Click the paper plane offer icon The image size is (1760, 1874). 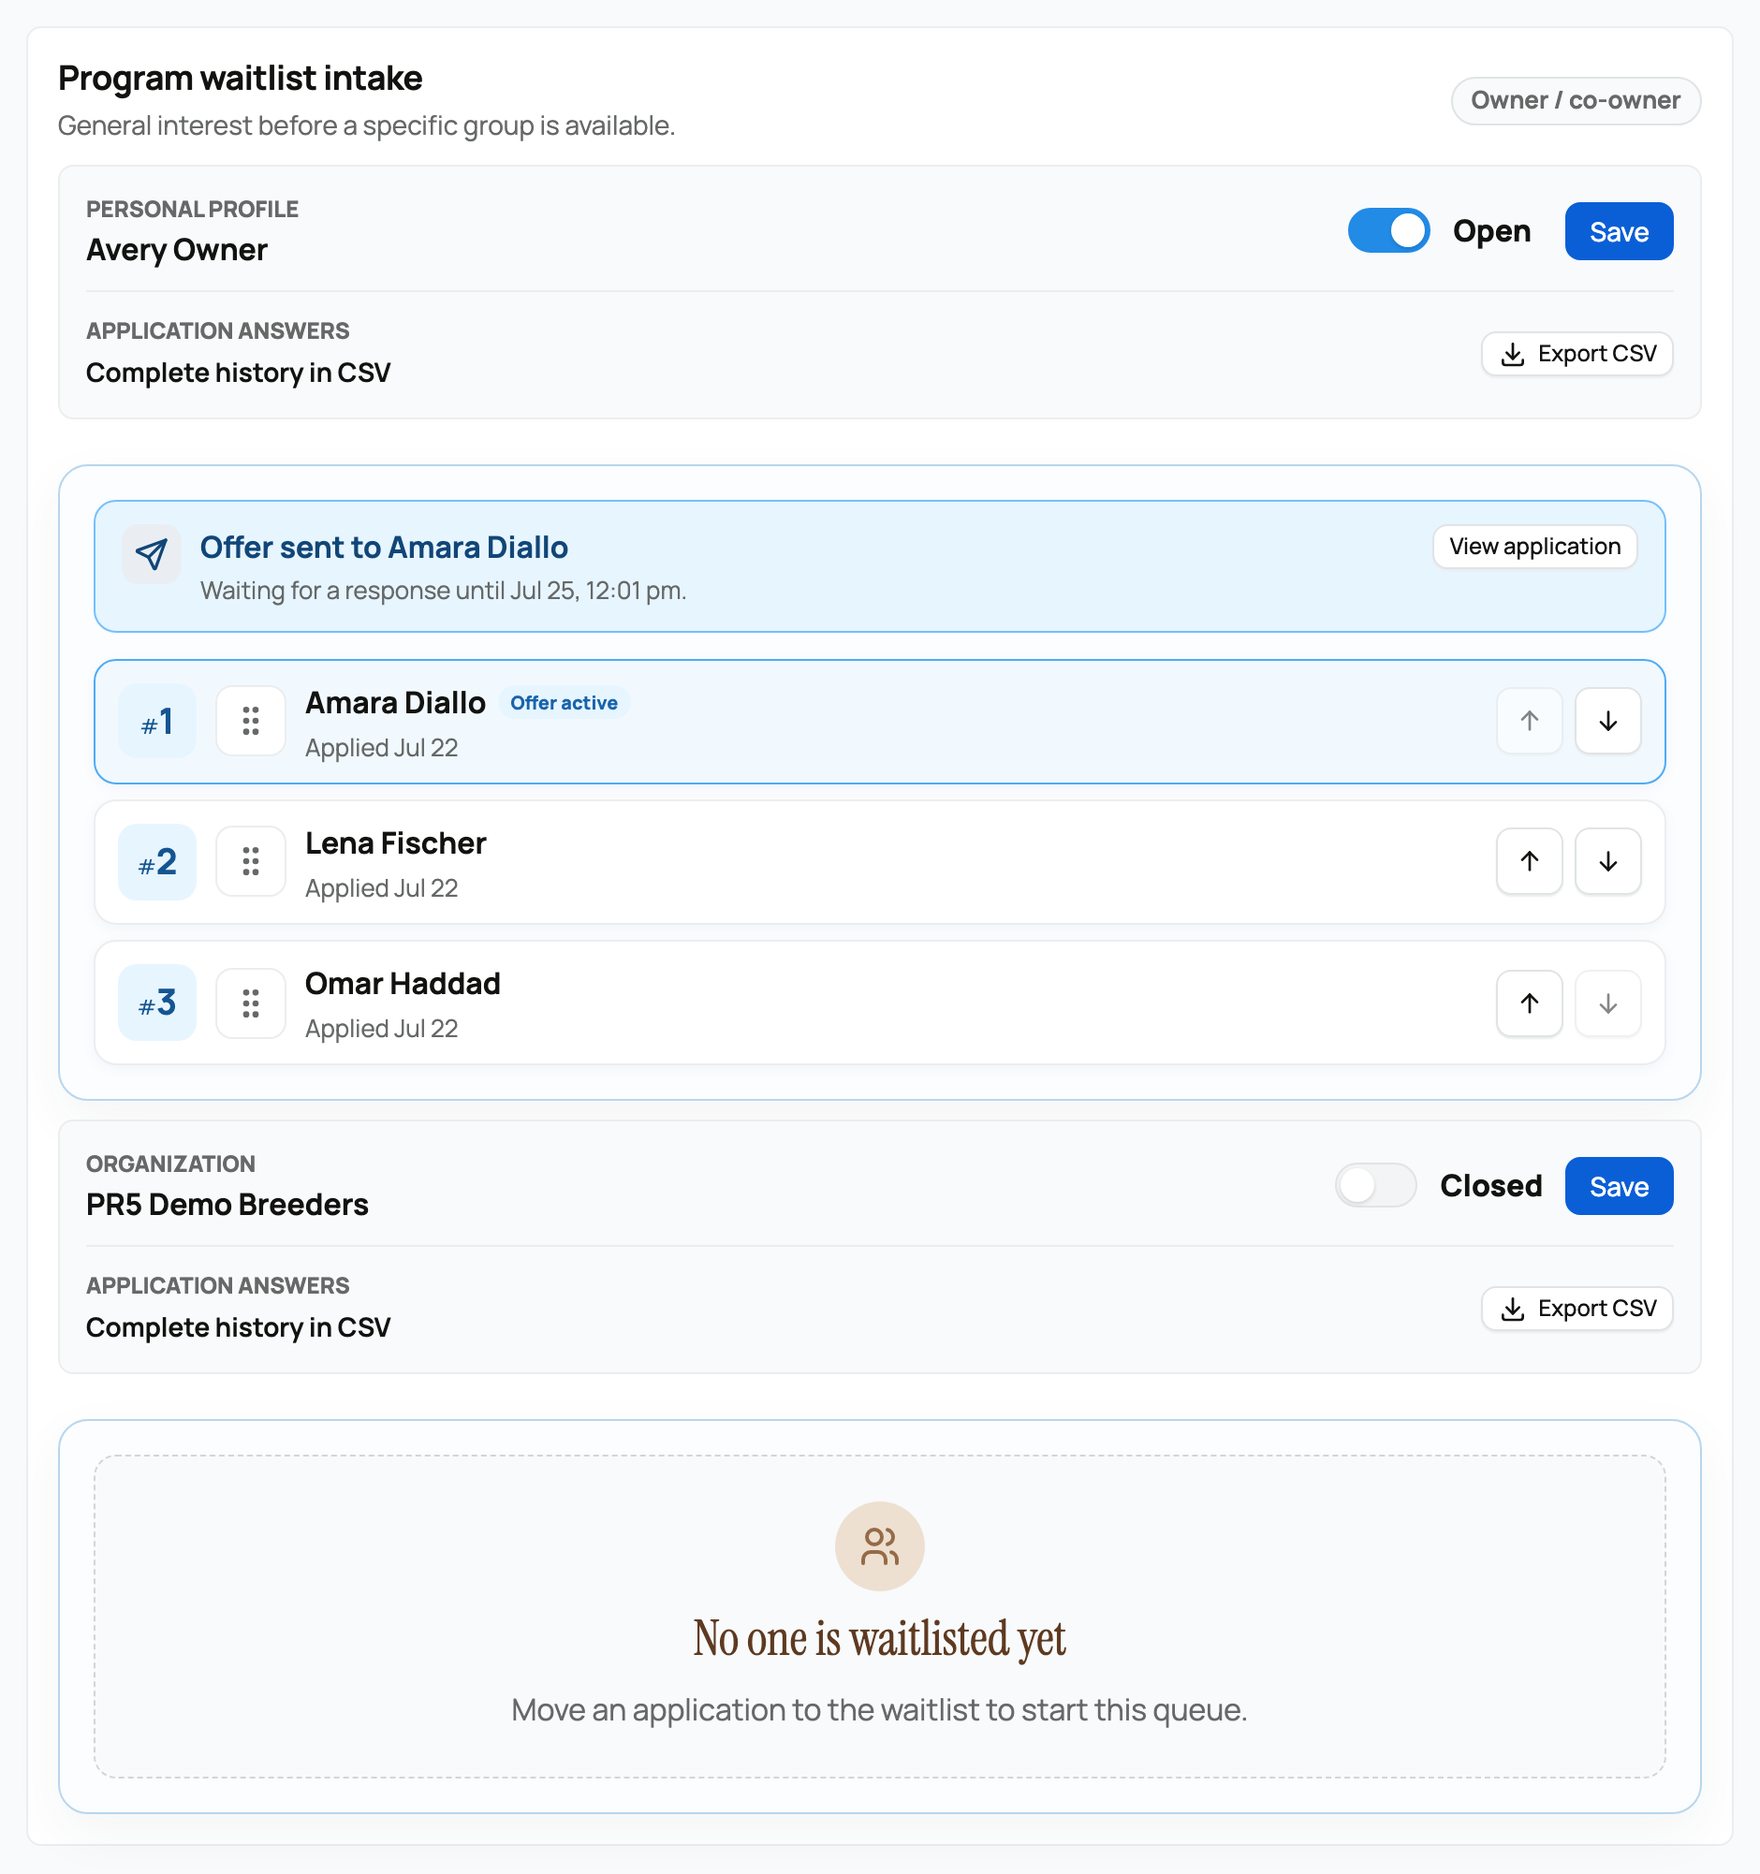coord(152,553)
